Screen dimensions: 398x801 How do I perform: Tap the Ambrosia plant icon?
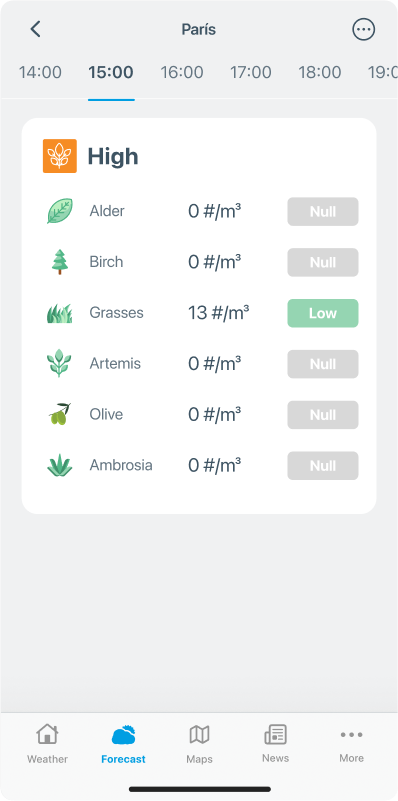coord(60,465)
